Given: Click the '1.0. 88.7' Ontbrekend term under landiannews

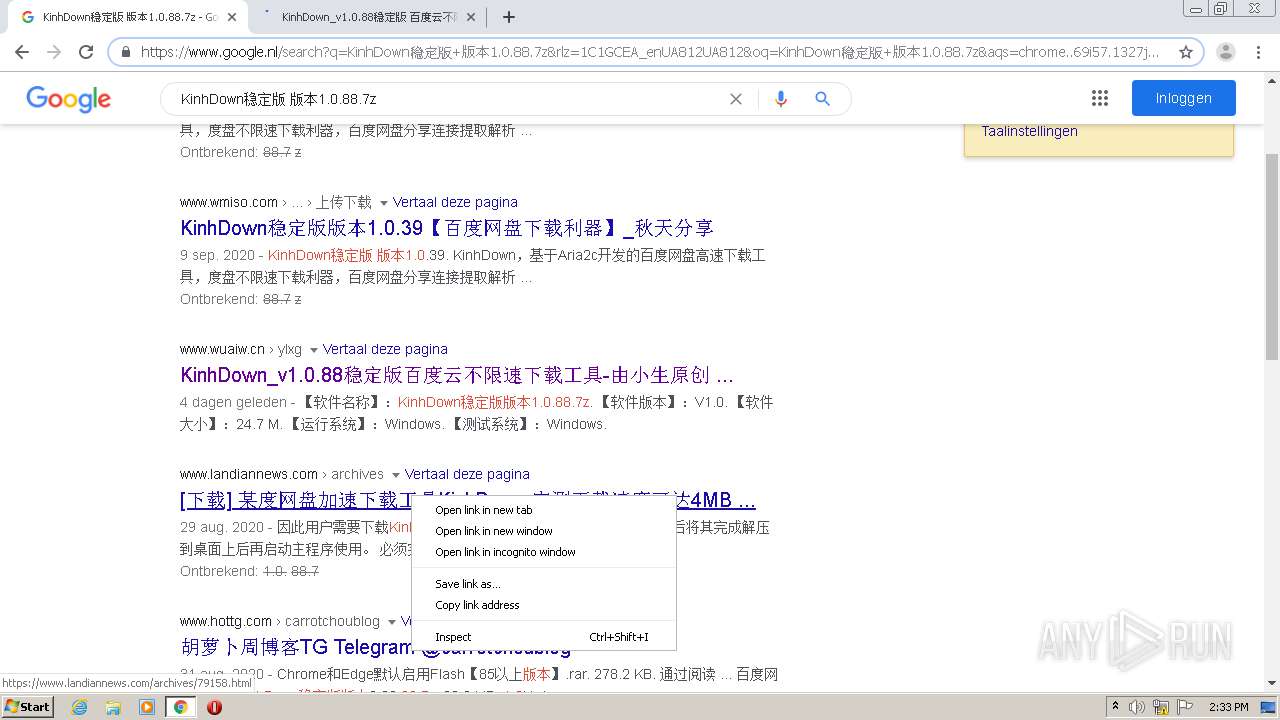Looking at the screenshot, I should click(291, 571).
